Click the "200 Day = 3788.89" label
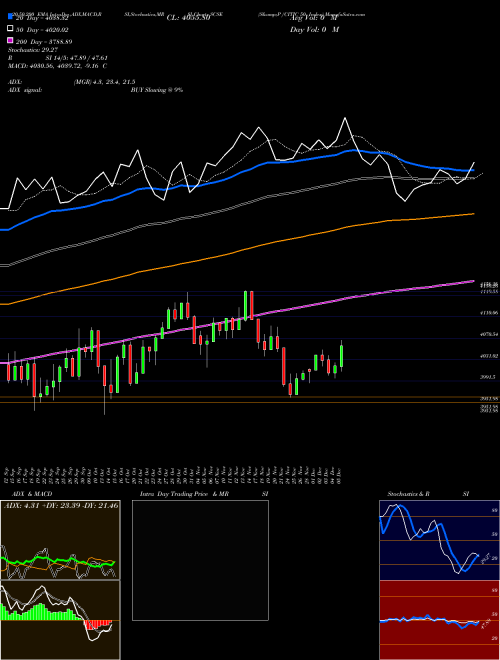This screenshot has height=660, width=500. click(x=44, y=42)
